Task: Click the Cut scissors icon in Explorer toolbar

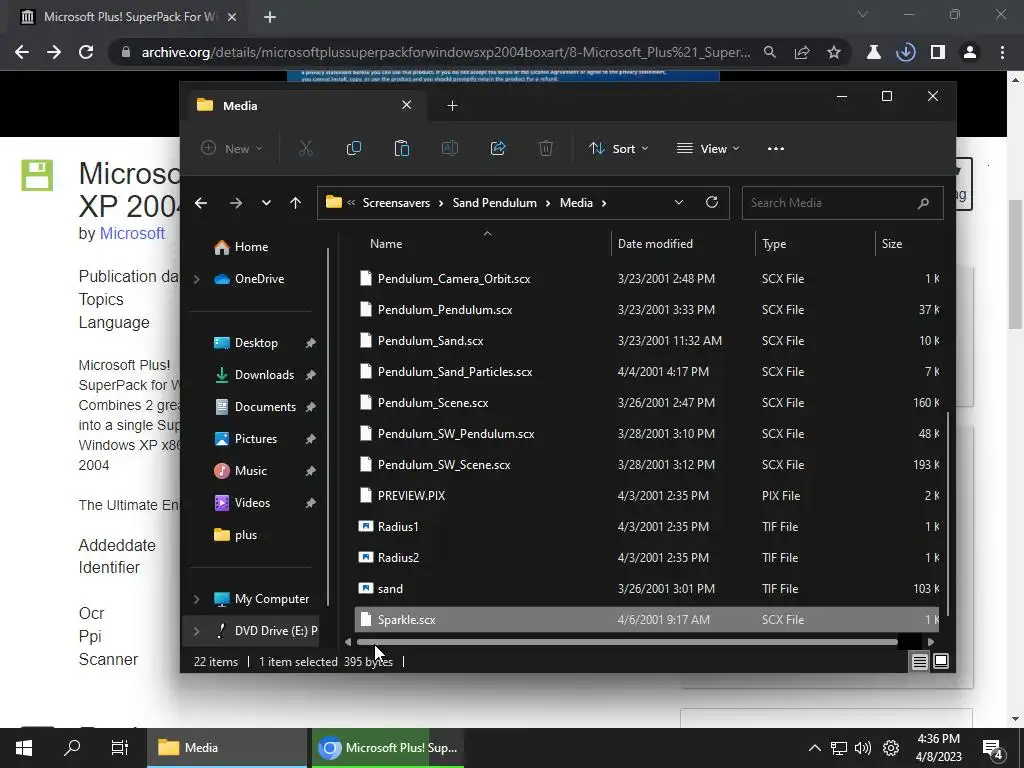Action: (x=306, y=148)
